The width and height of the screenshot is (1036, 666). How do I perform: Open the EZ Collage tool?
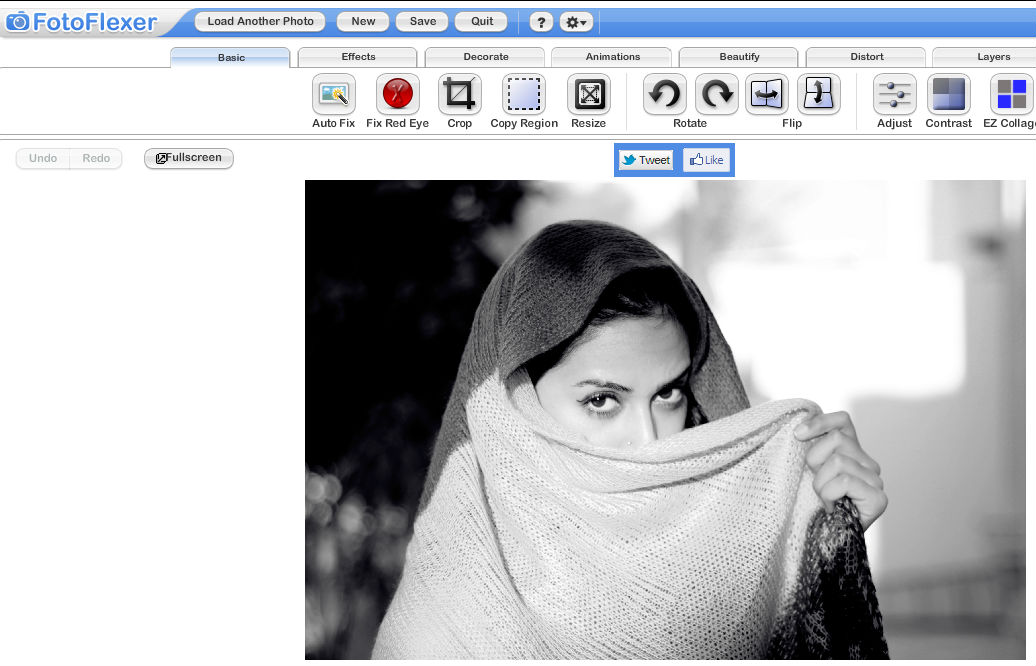[x=1011, y=94]
